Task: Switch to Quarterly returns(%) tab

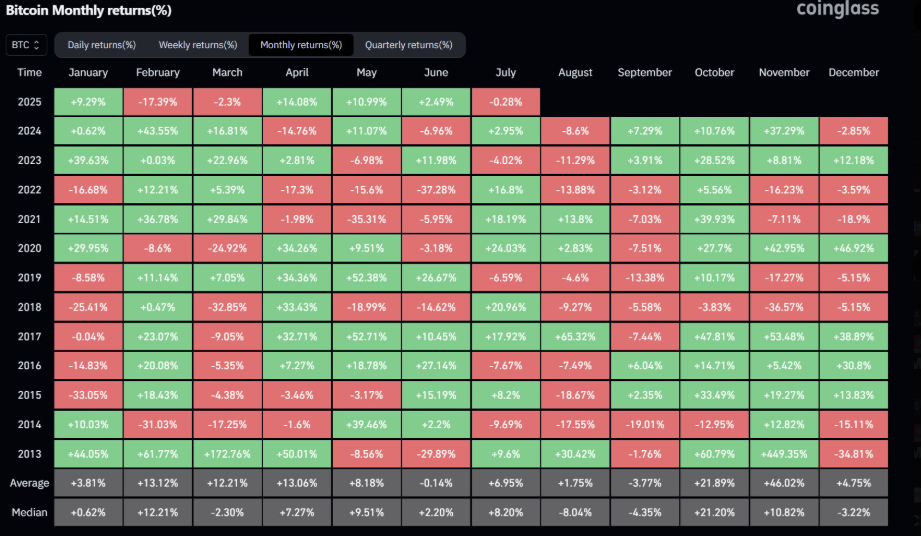Action: coord(409,45)
